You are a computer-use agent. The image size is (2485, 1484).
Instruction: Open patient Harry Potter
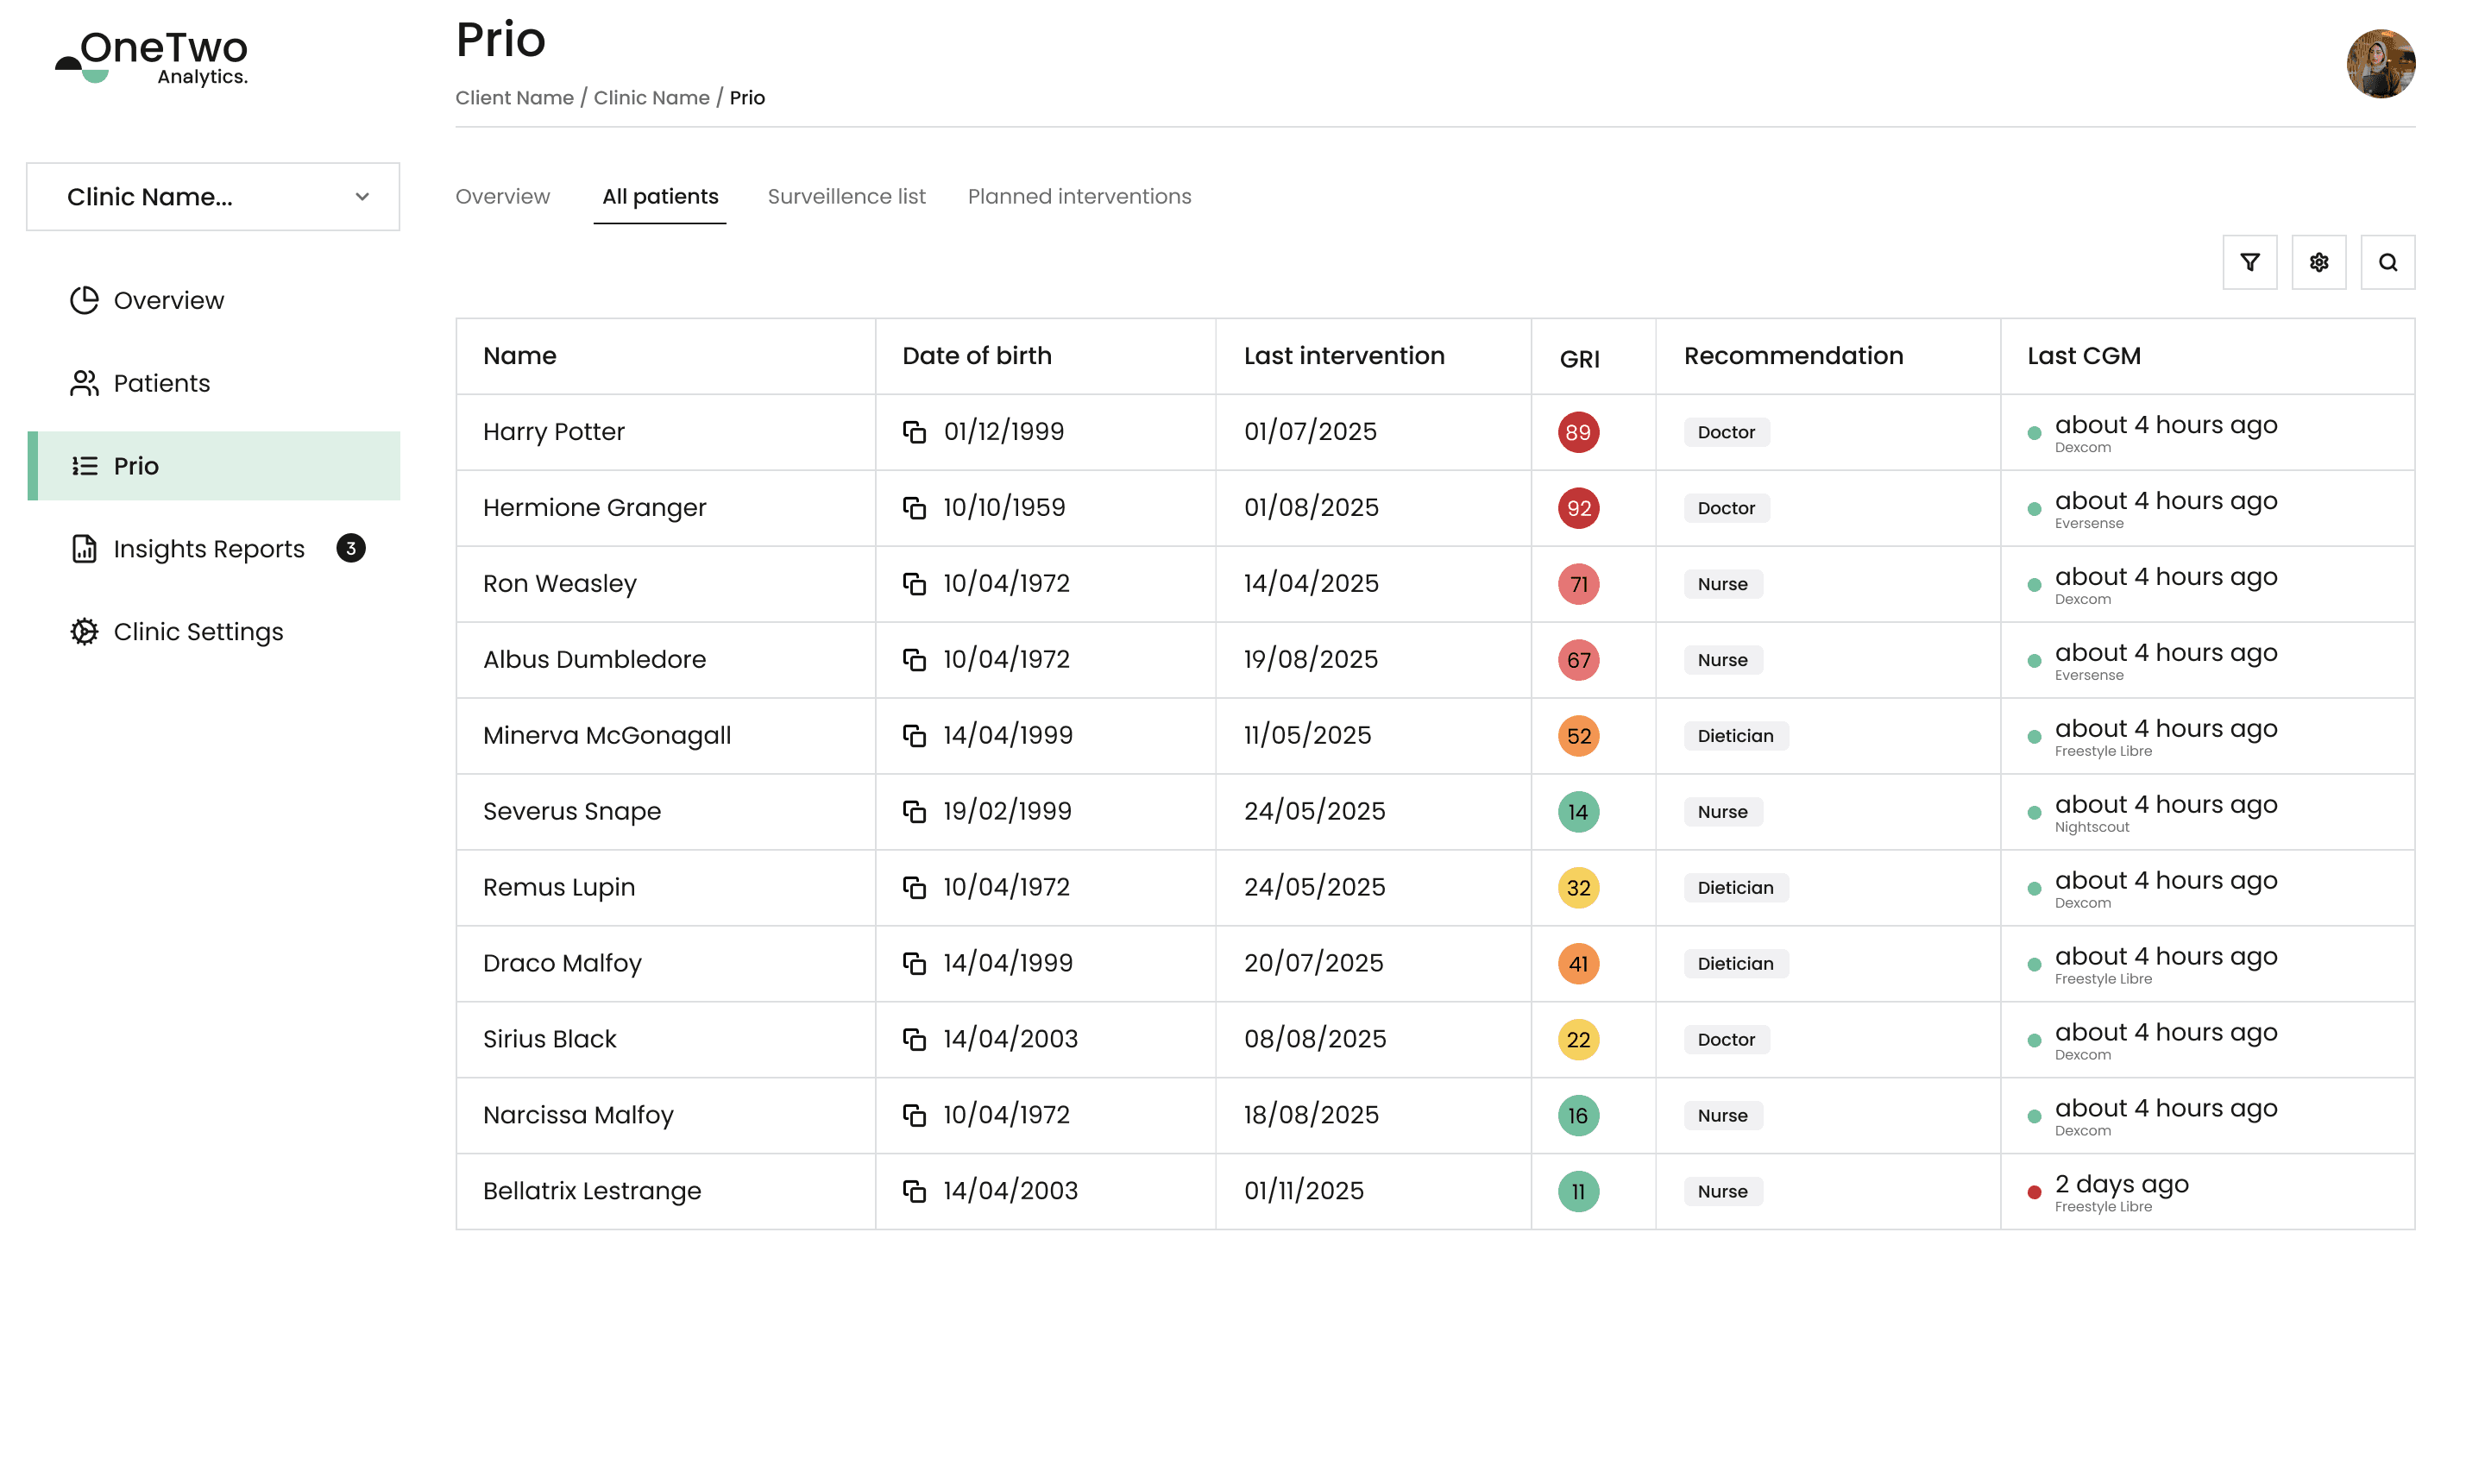coord(553,432)
